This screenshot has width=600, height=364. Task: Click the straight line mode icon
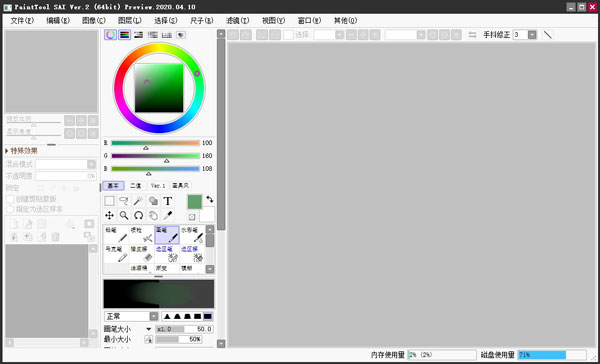click(548, 35)
